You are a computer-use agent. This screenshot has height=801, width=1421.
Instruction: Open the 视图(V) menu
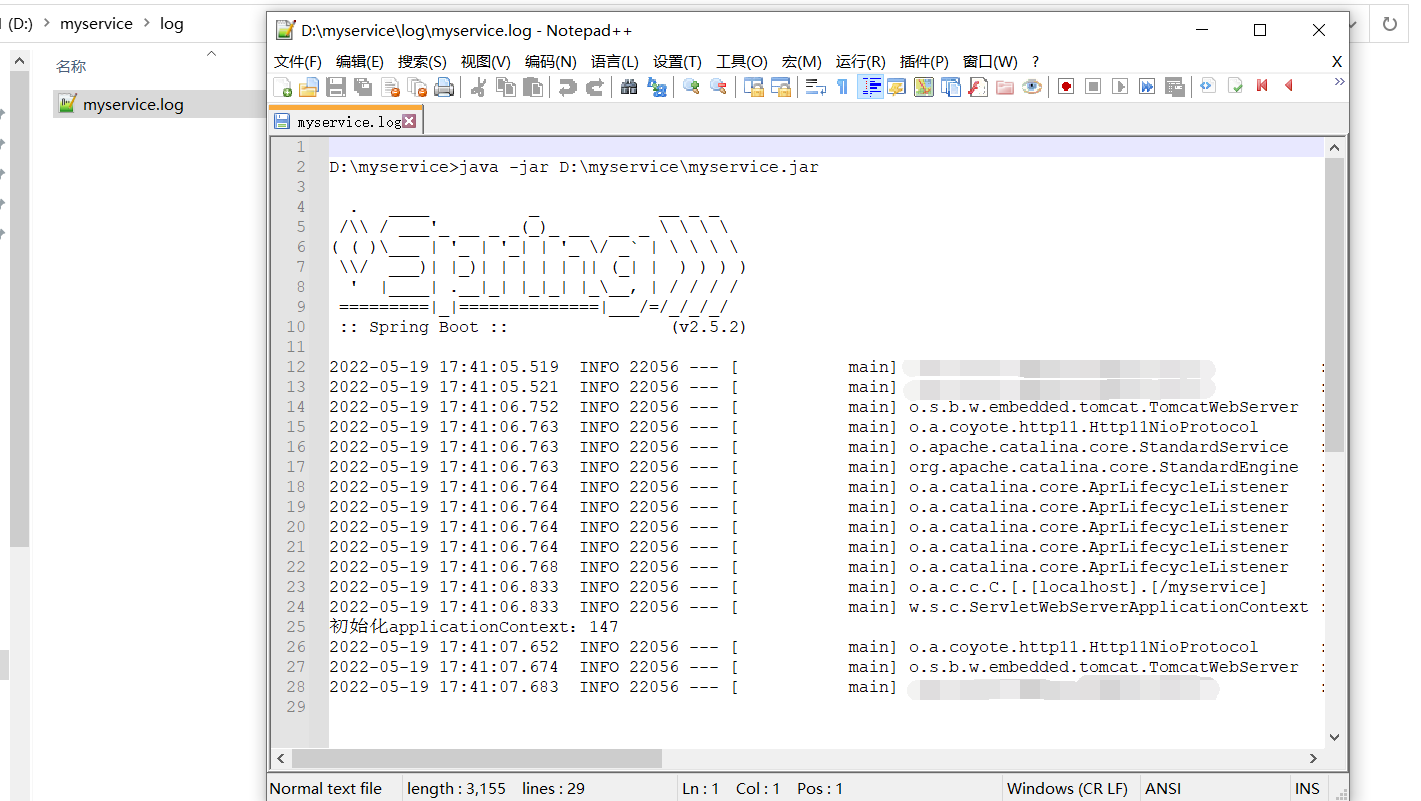point(486,61)
